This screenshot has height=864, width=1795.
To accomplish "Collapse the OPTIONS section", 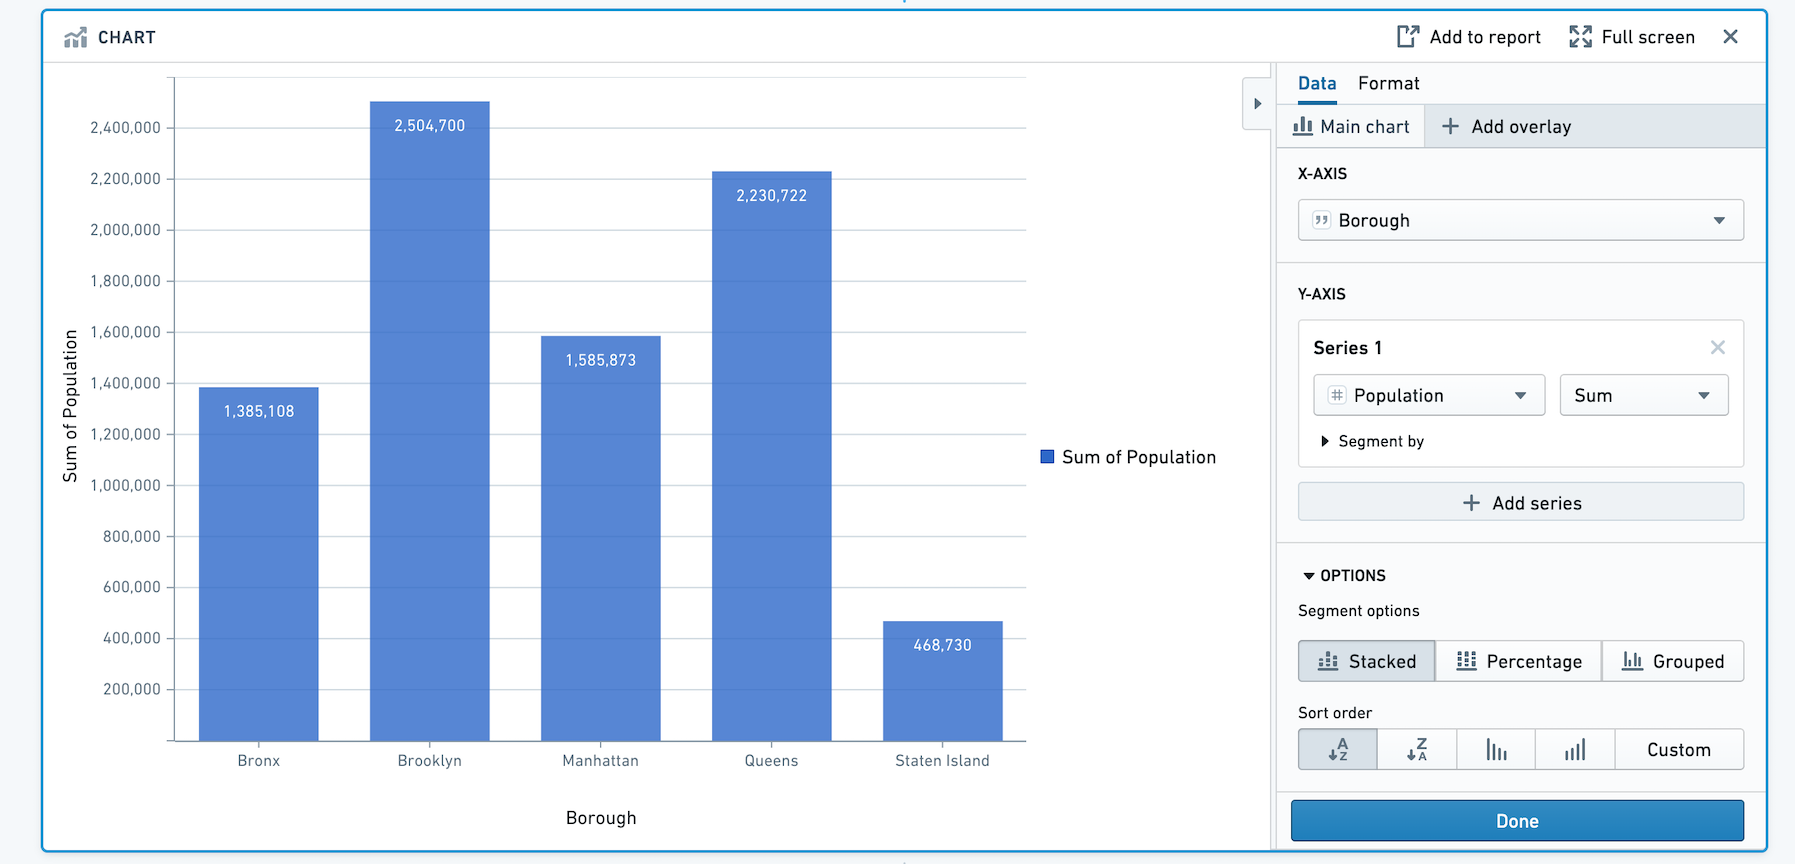I will (1344, 575).
